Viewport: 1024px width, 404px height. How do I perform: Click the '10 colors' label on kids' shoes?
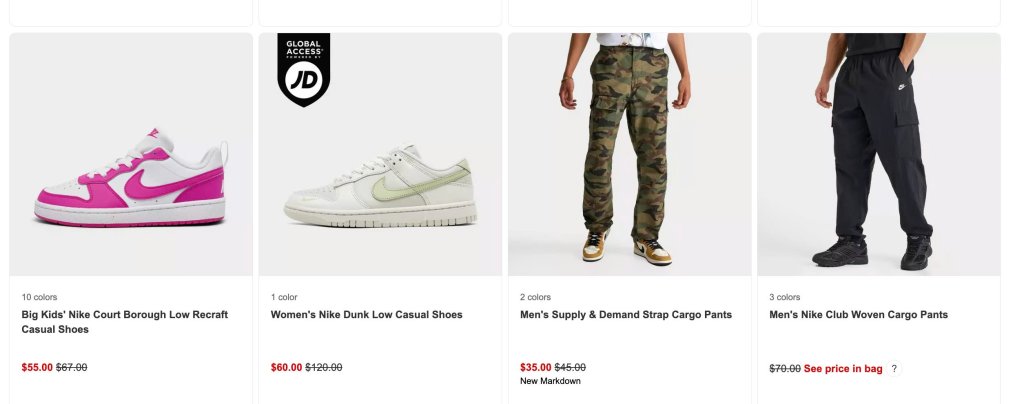click(41, 297)
